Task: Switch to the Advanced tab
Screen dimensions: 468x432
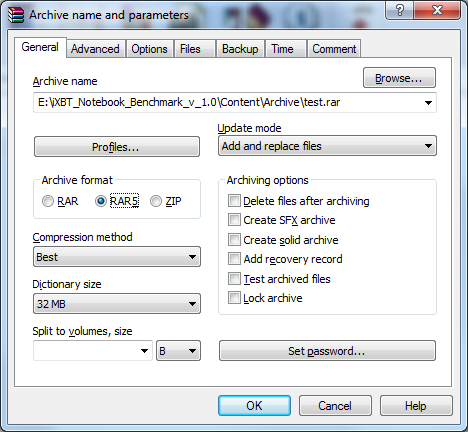Action: pos(95,49)
